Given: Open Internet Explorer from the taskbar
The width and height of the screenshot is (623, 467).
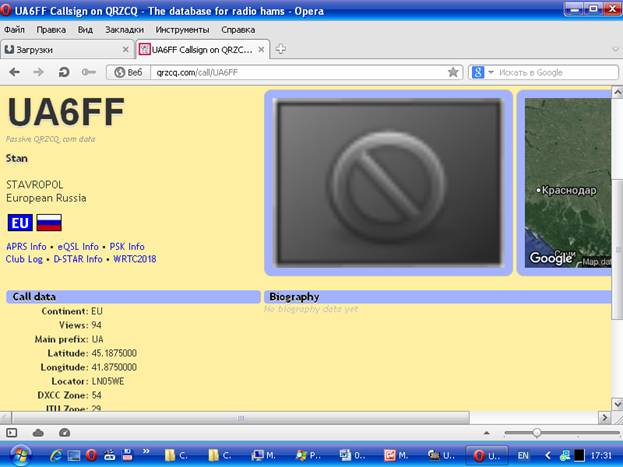Looking at the screenshot, I should click(x=56, y=455).
